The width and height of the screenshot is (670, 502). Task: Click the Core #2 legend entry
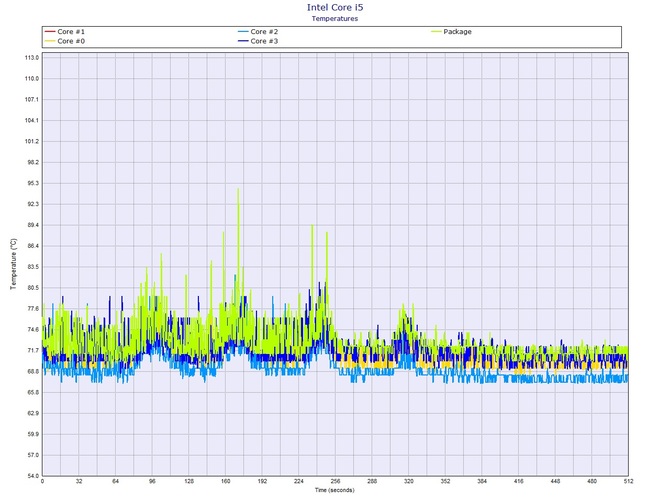point(258,32)
